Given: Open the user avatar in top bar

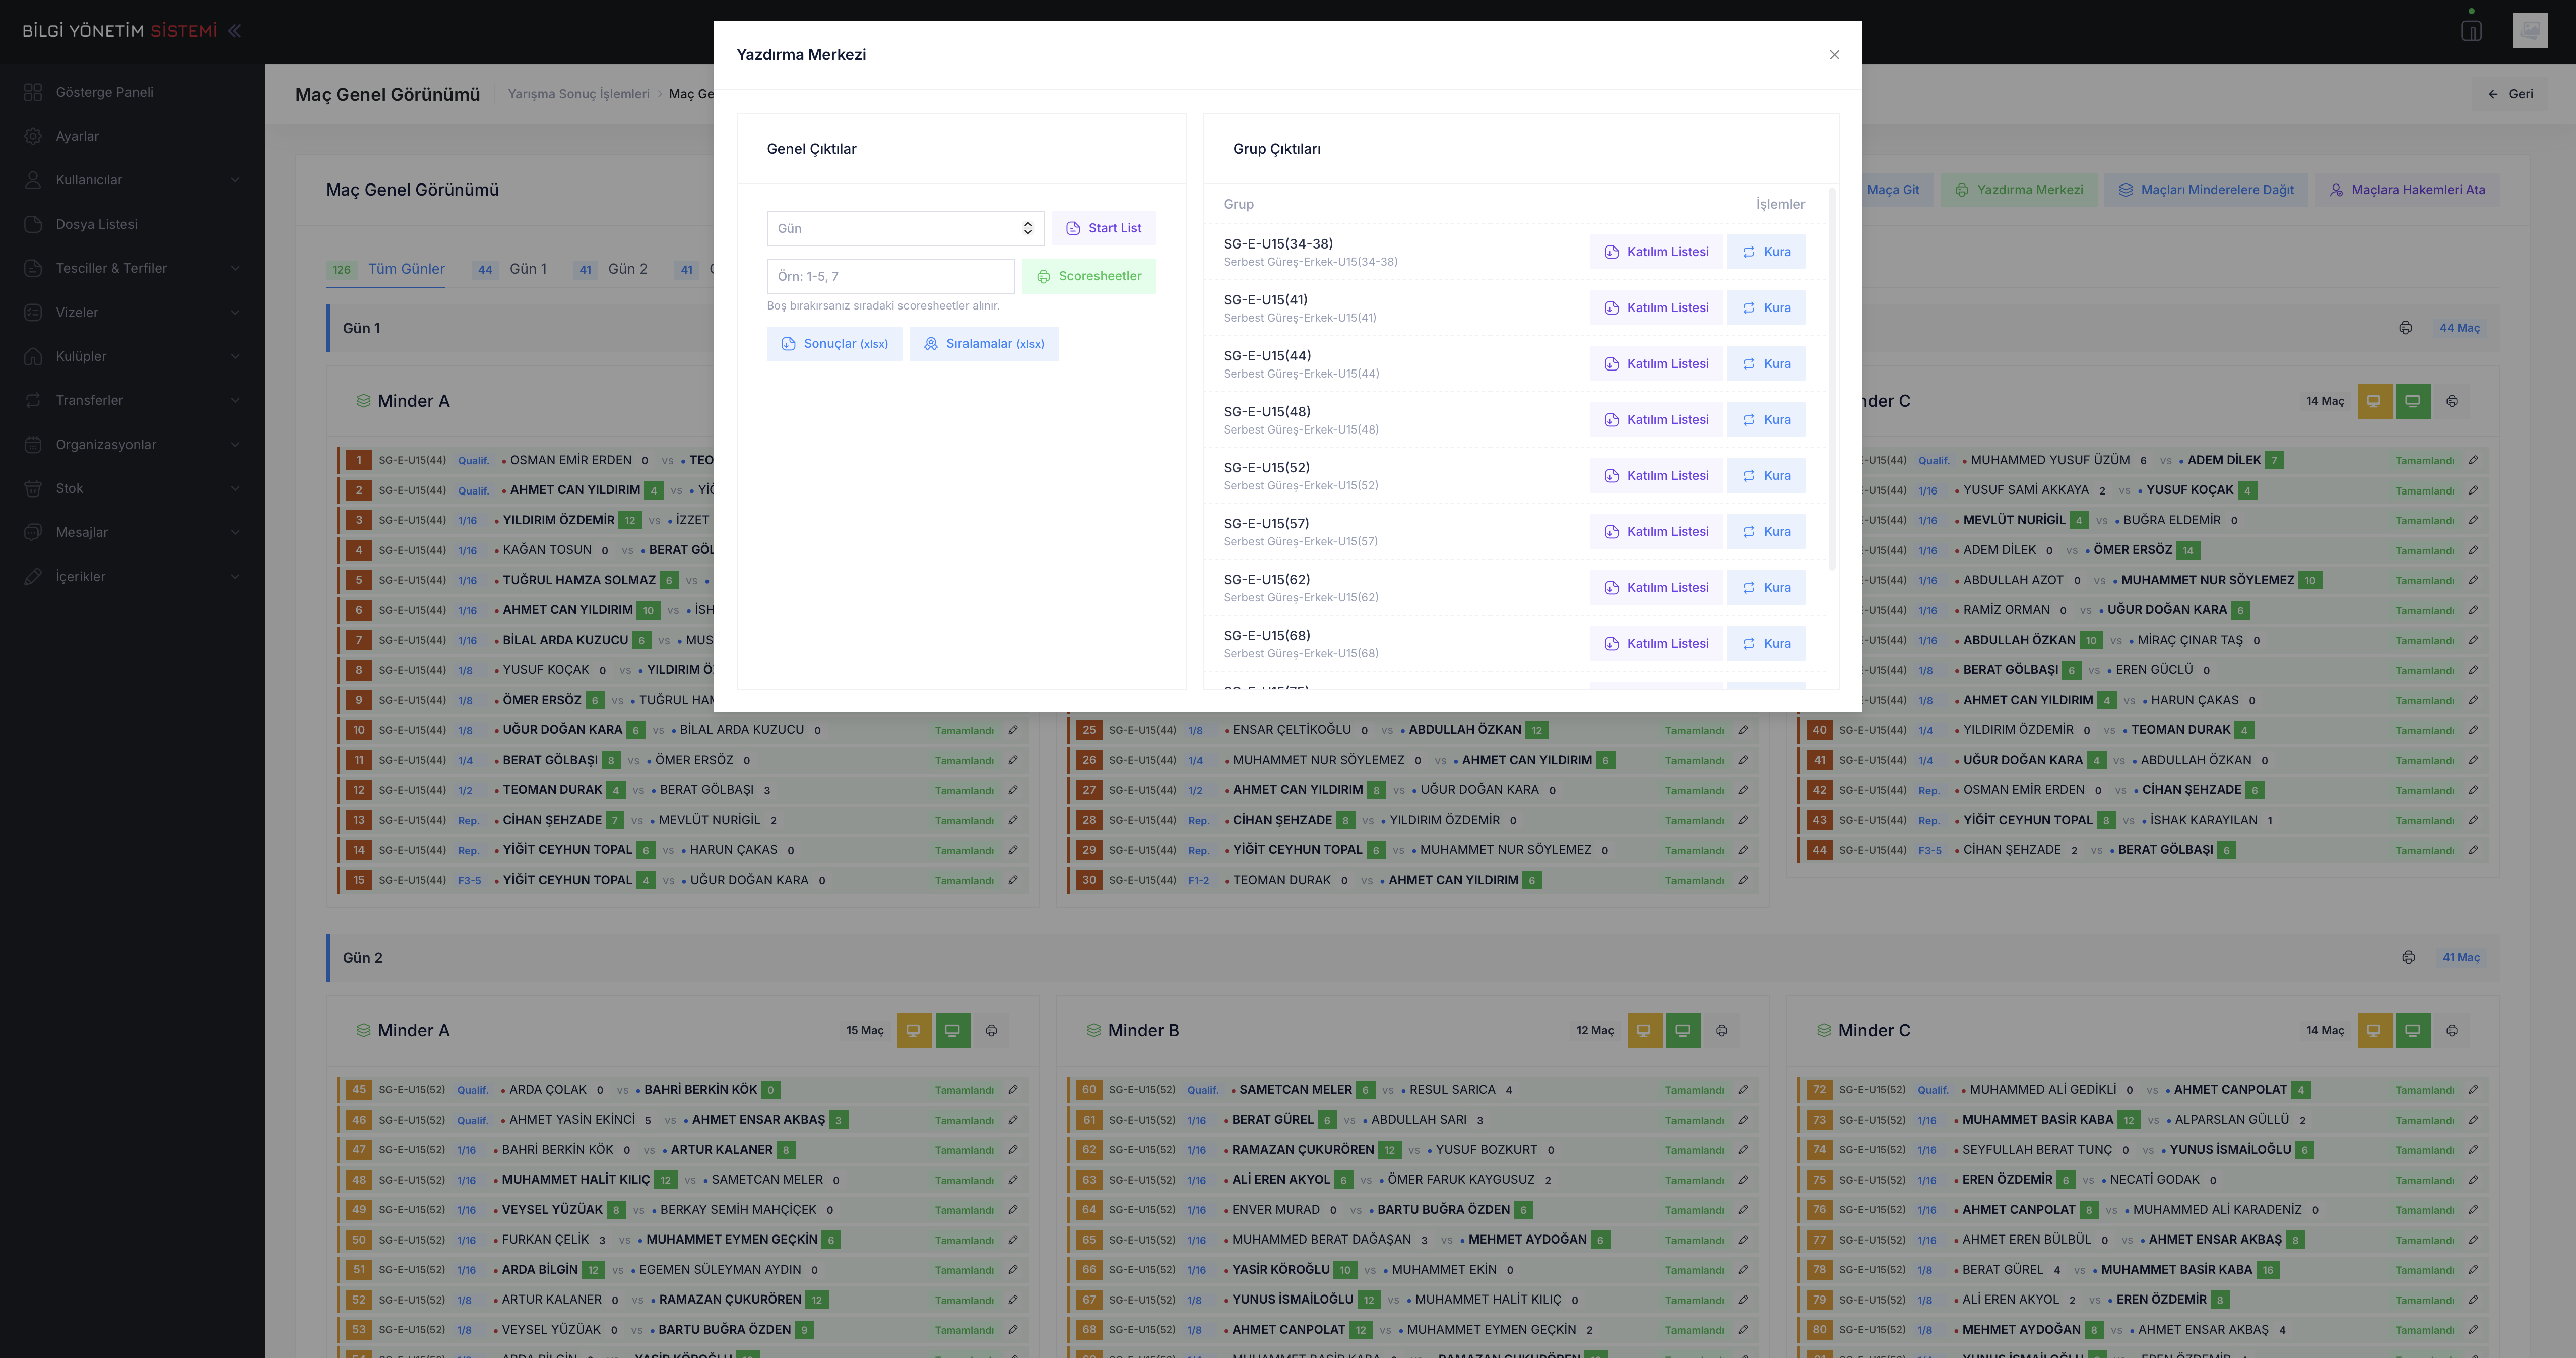Looking at the screenshot, I should pyautogui.click(x=2529, y=31).
